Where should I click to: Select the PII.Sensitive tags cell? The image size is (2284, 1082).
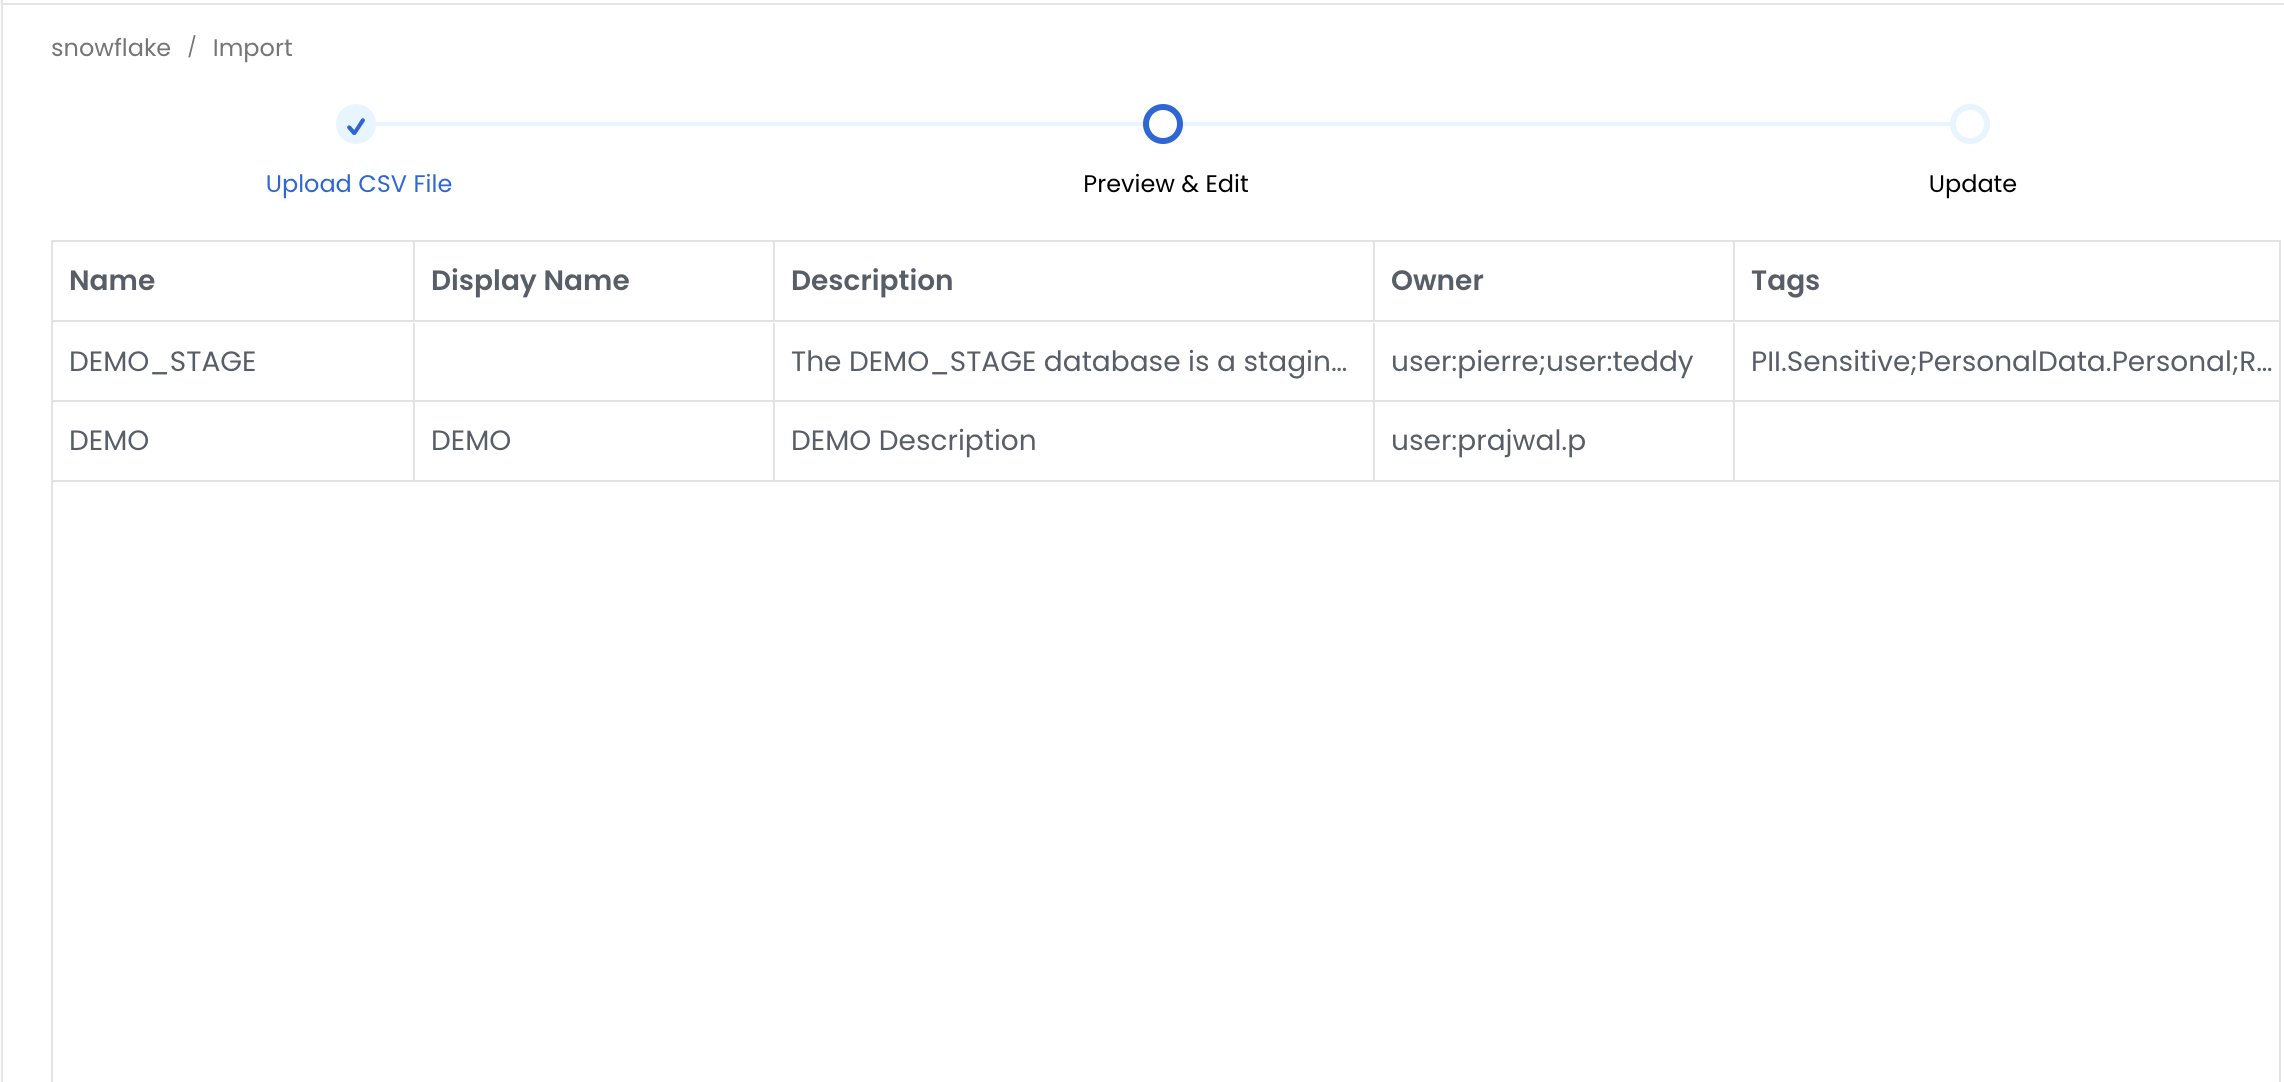pyautogui.click(x=2007, y=361)
